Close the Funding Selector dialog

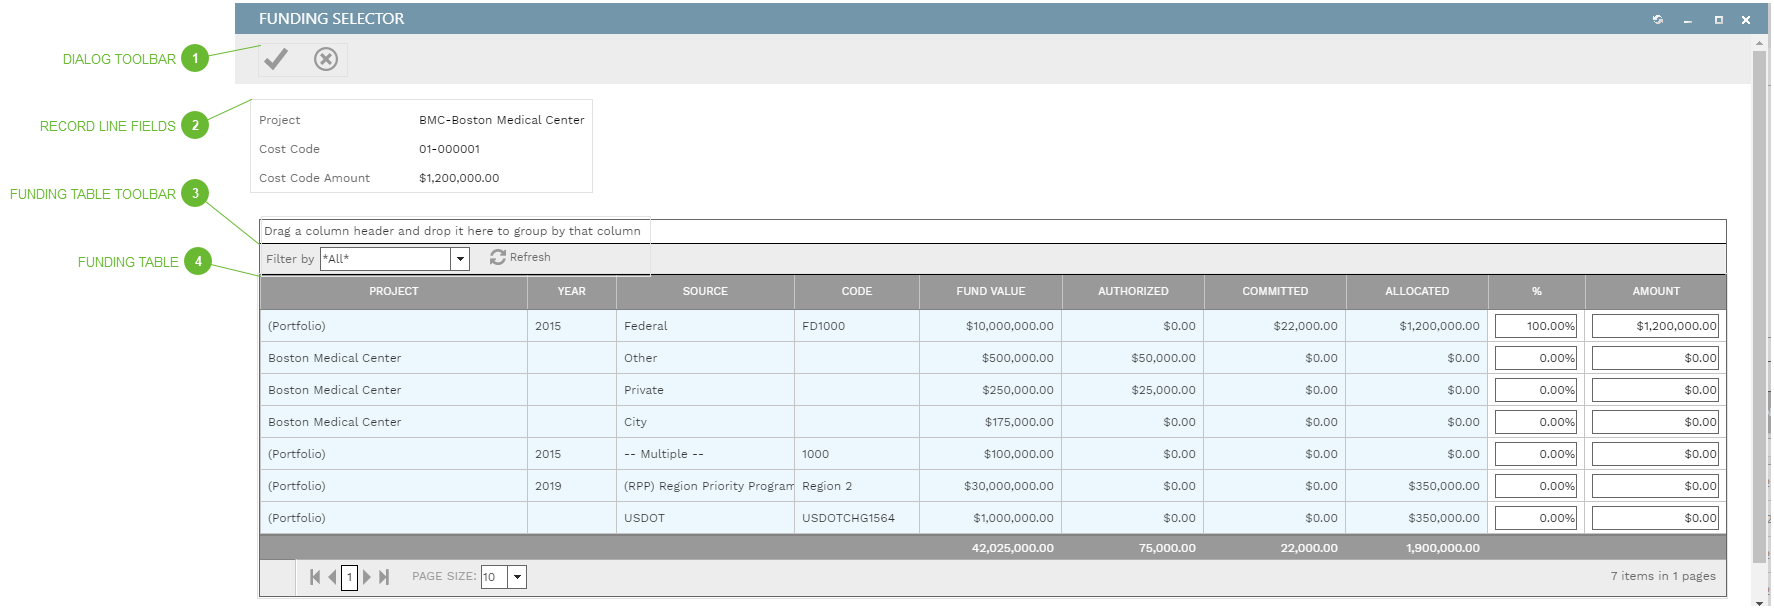click(x=1746, y=19)
